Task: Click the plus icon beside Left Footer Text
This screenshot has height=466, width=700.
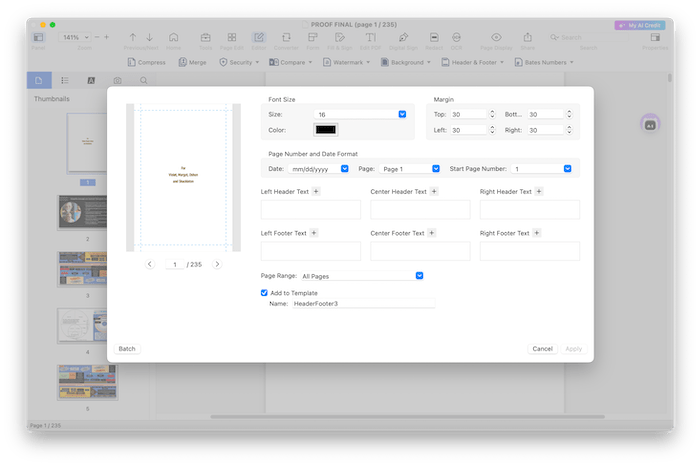Action: point(314,233)
